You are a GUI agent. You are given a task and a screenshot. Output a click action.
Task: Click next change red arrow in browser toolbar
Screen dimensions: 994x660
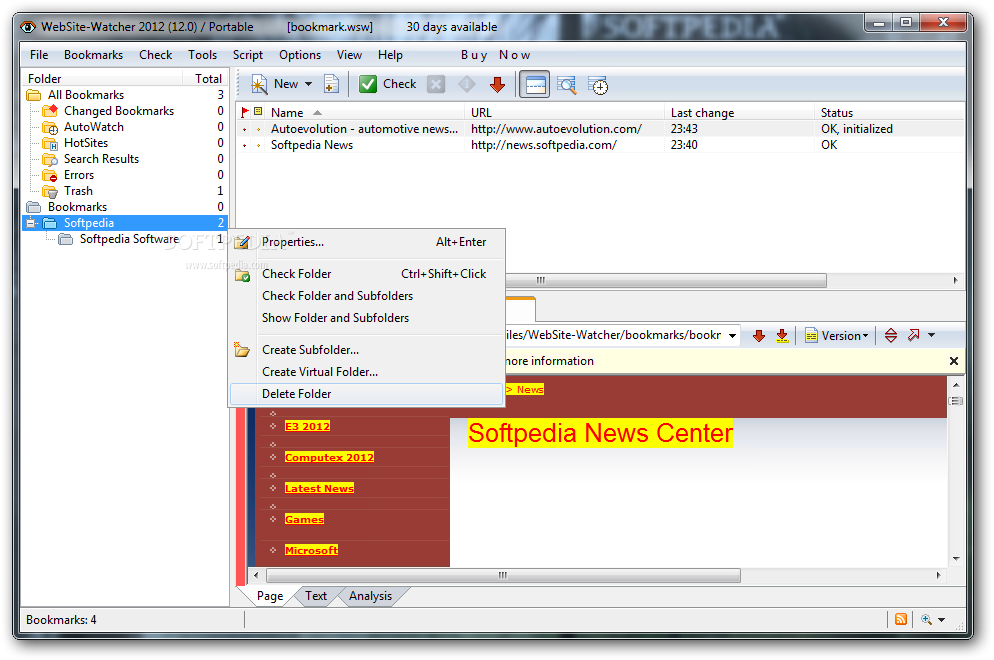tap(759, 336)
